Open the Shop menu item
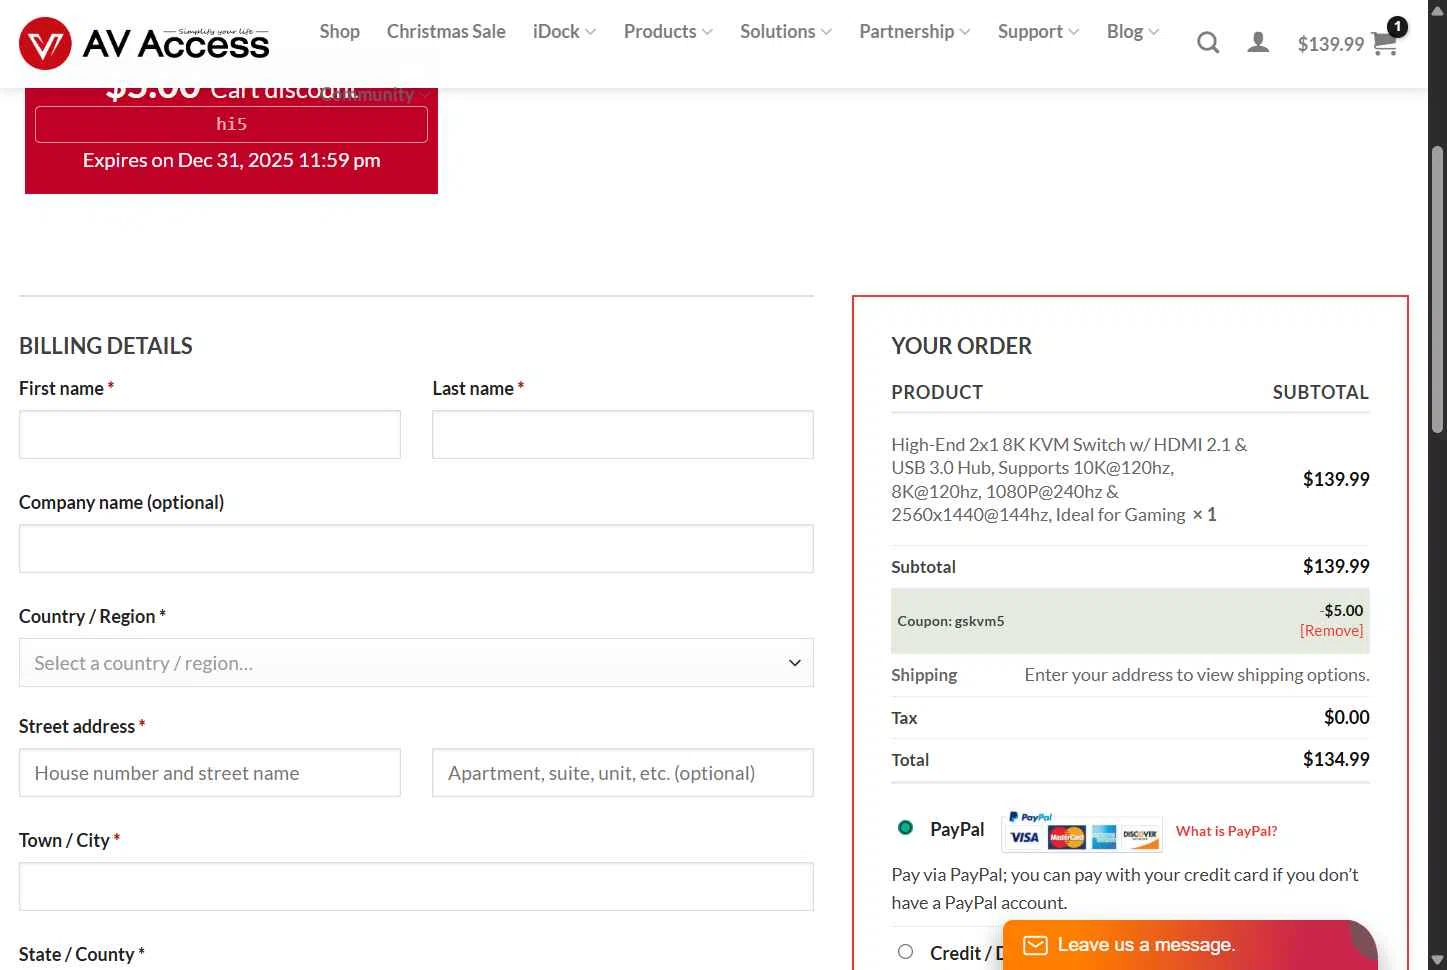1447x970 pixels. coord(339,31)
